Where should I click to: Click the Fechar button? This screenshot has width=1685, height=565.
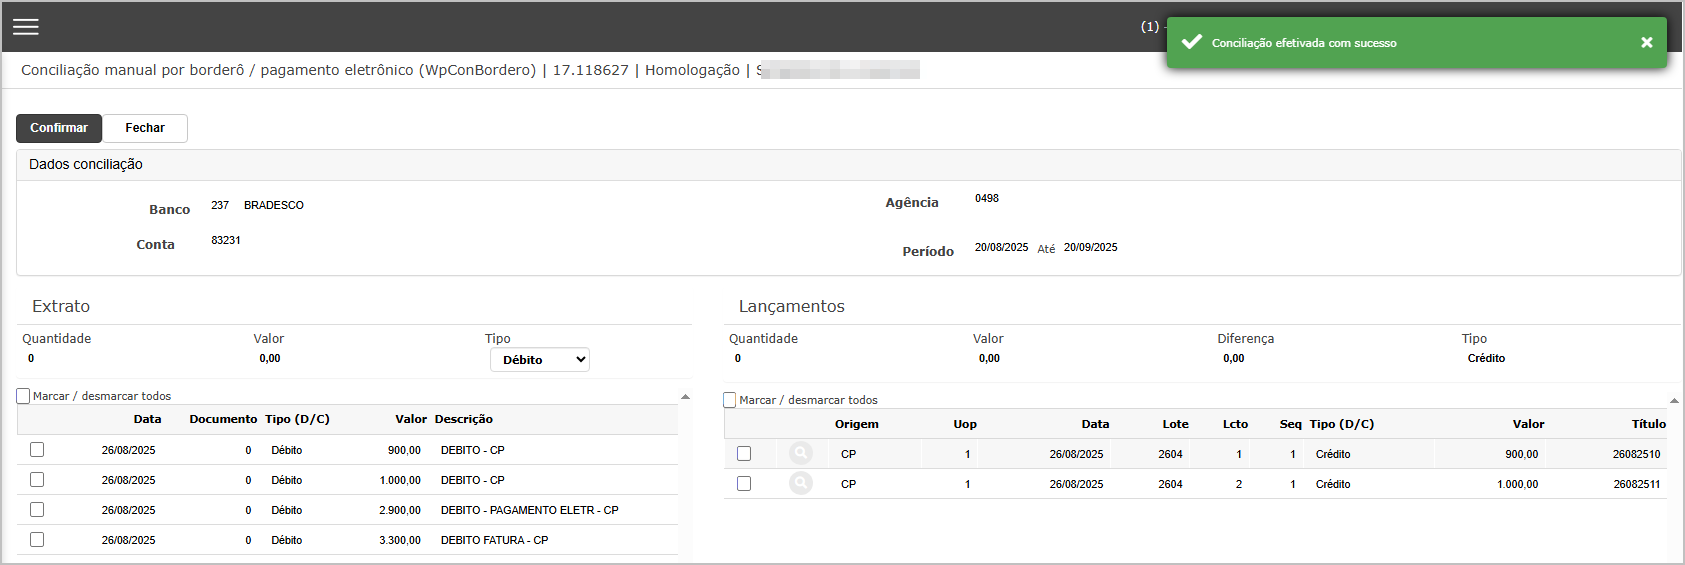point(145,128)
